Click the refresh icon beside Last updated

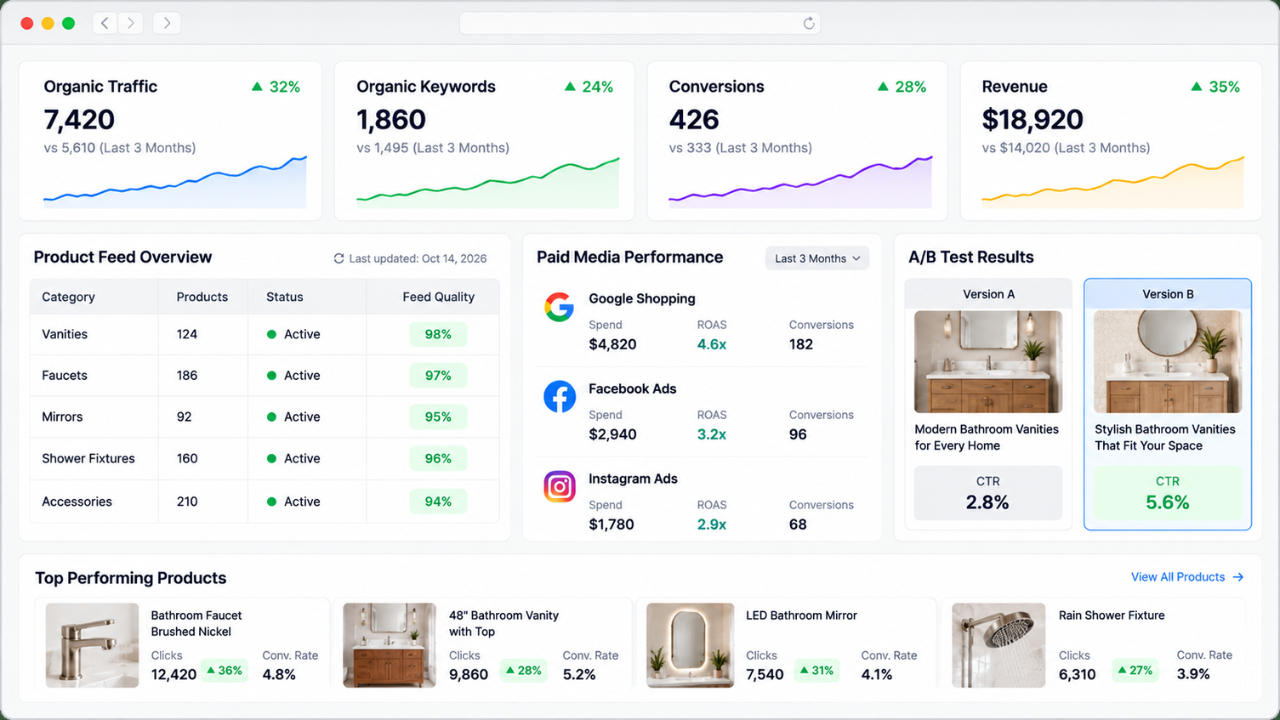click(x=339, y=259)
